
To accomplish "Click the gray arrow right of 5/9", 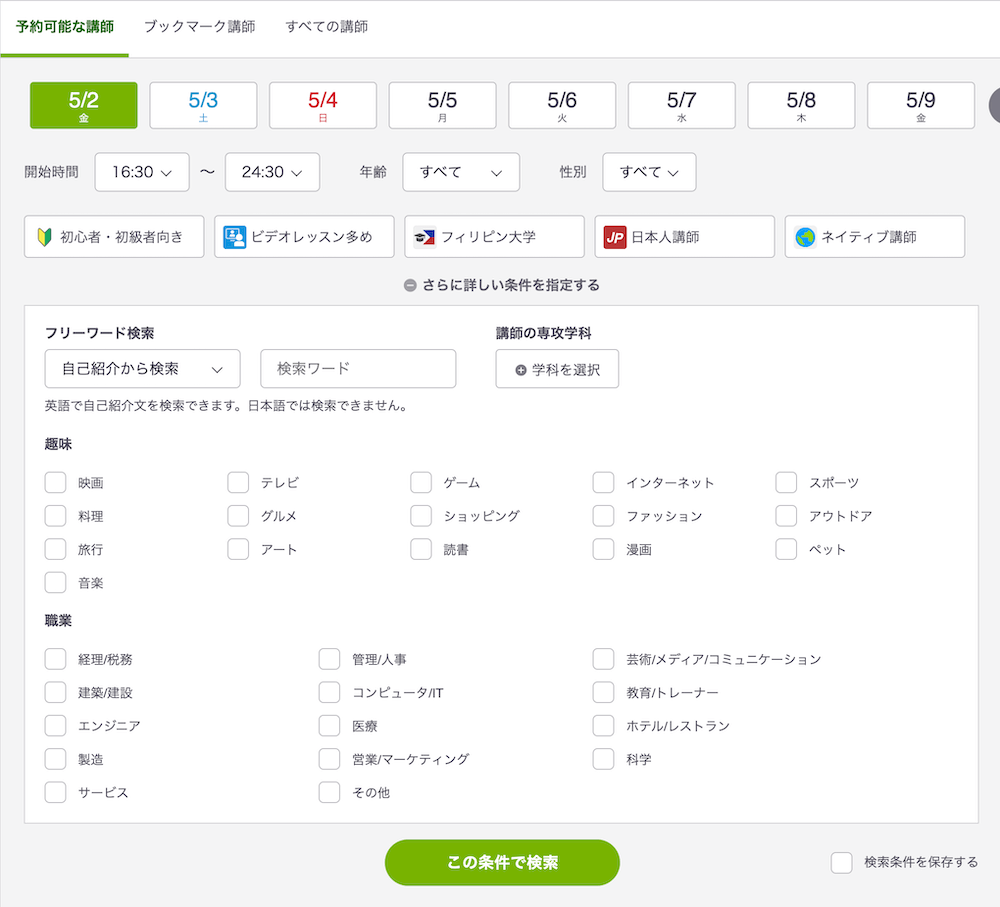I will 993,106.
